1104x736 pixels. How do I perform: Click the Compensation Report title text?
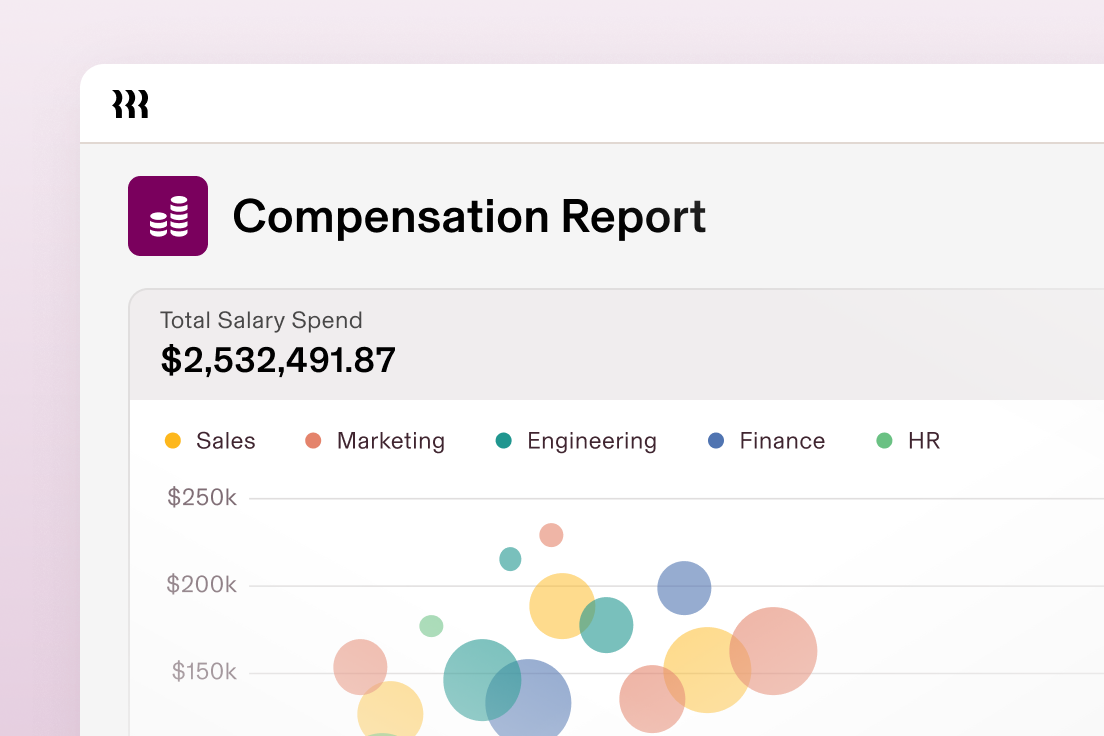click(469, 216)
